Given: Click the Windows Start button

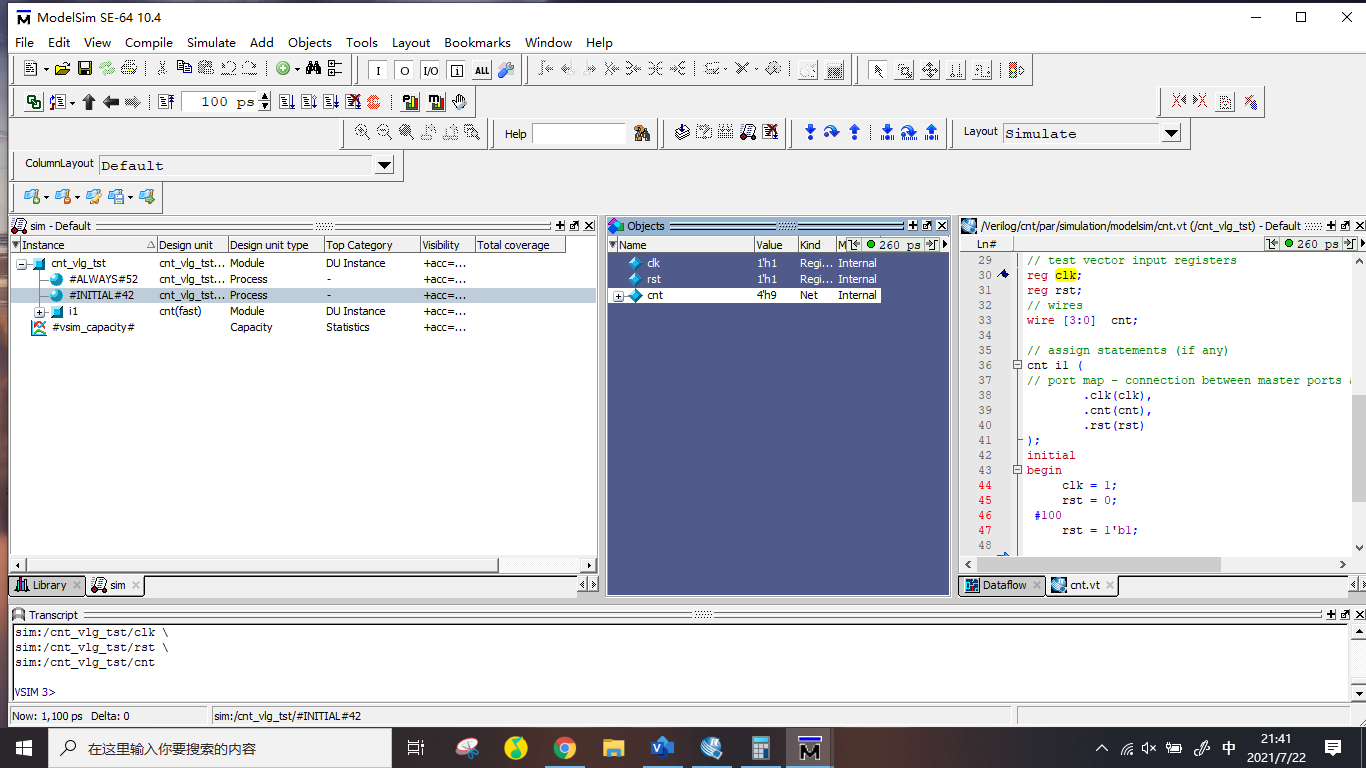Looking at the screenshot, I should click(x=24, y=748).
